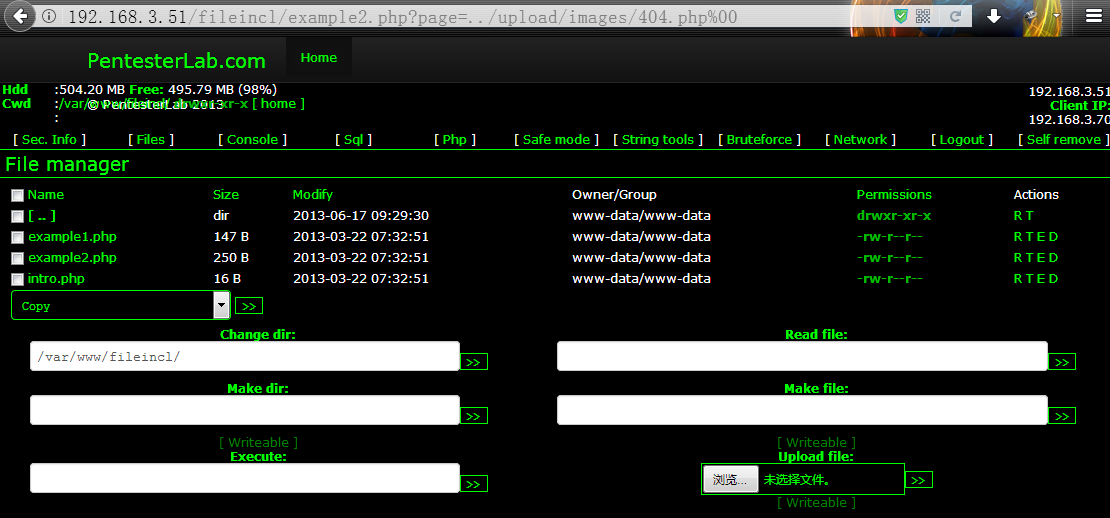Switch to the Home tab

[x=319, y=58]
